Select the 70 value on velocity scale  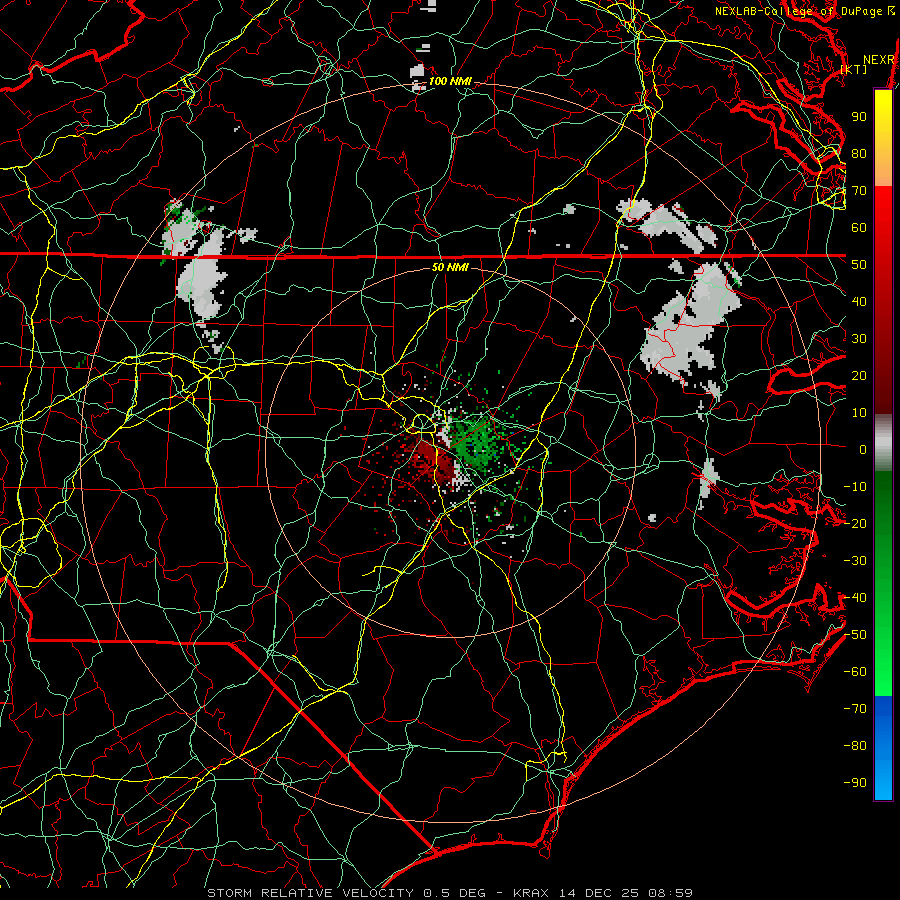[859, 191]
